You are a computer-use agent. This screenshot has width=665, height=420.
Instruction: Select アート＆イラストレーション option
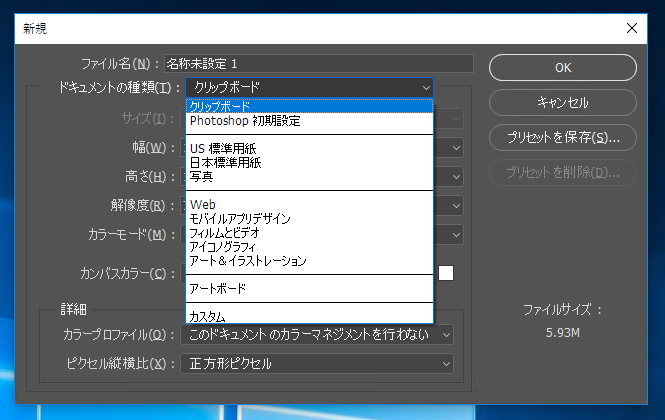[x=310, y=260]
